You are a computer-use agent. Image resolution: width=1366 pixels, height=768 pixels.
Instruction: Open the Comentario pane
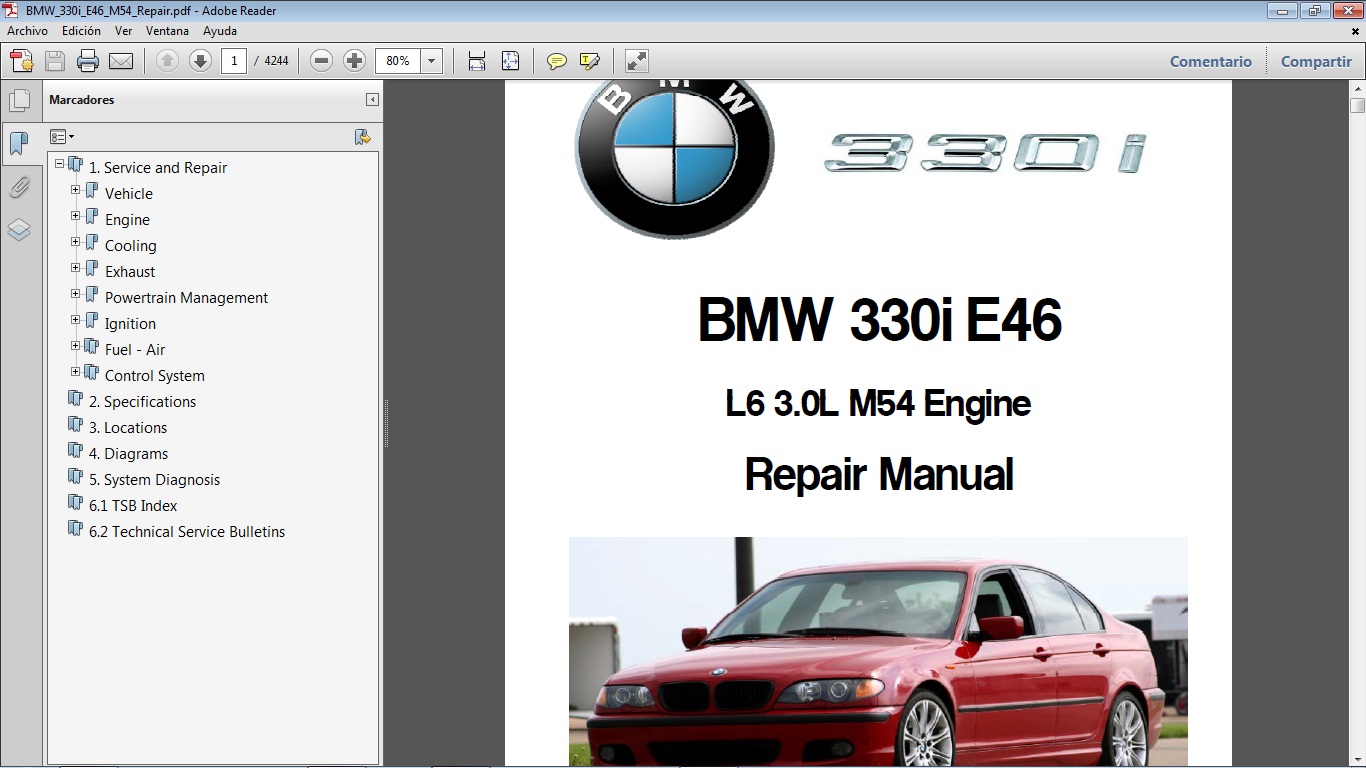(1211, 61)
